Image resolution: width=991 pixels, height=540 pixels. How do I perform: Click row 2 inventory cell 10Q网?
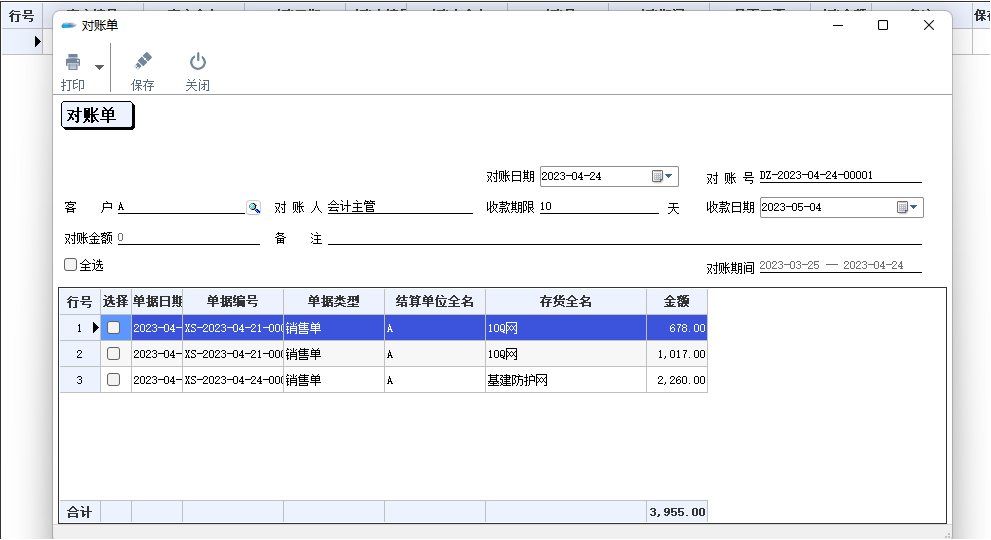click(566, 353)
